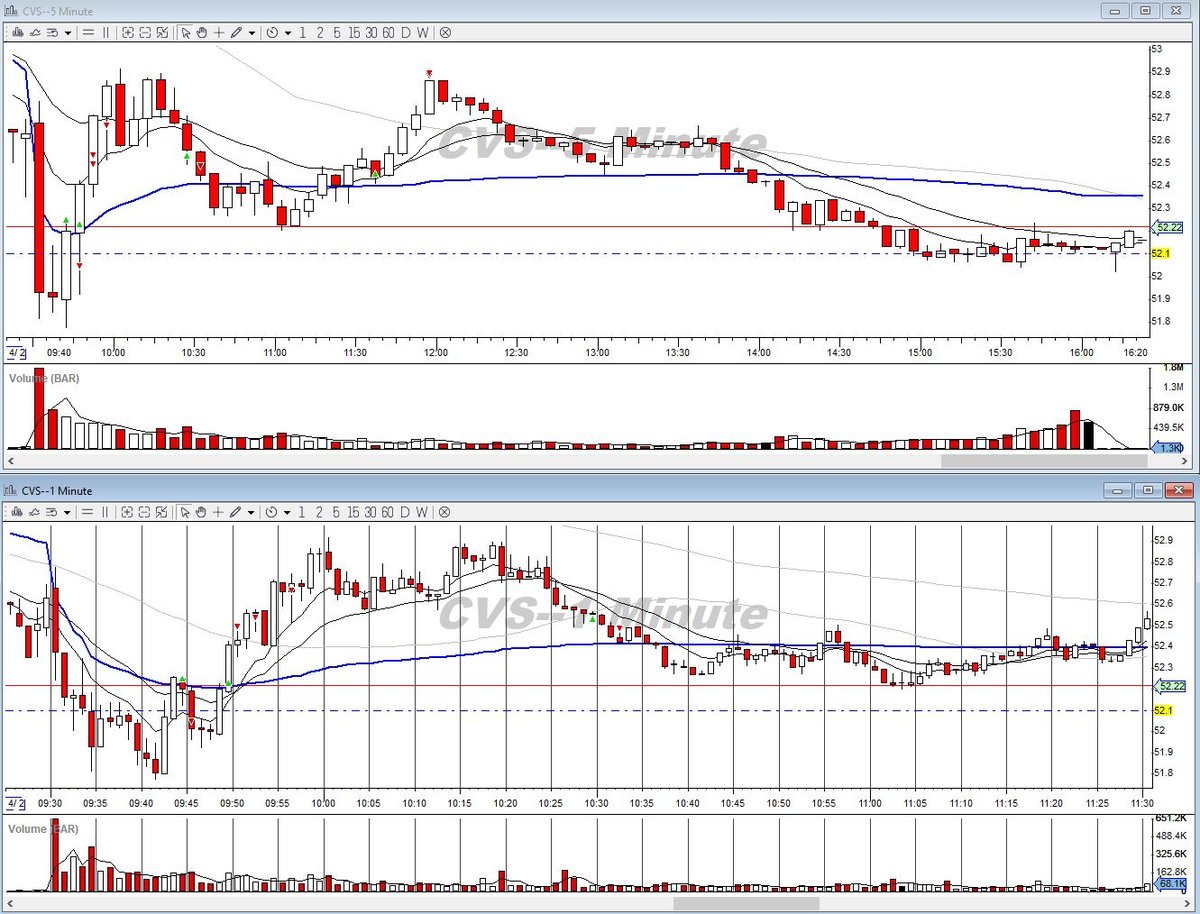1200x914 pixels.
Task: Pick the pencil drawing tool in 1-minute chart
Action: click(236, 511)
